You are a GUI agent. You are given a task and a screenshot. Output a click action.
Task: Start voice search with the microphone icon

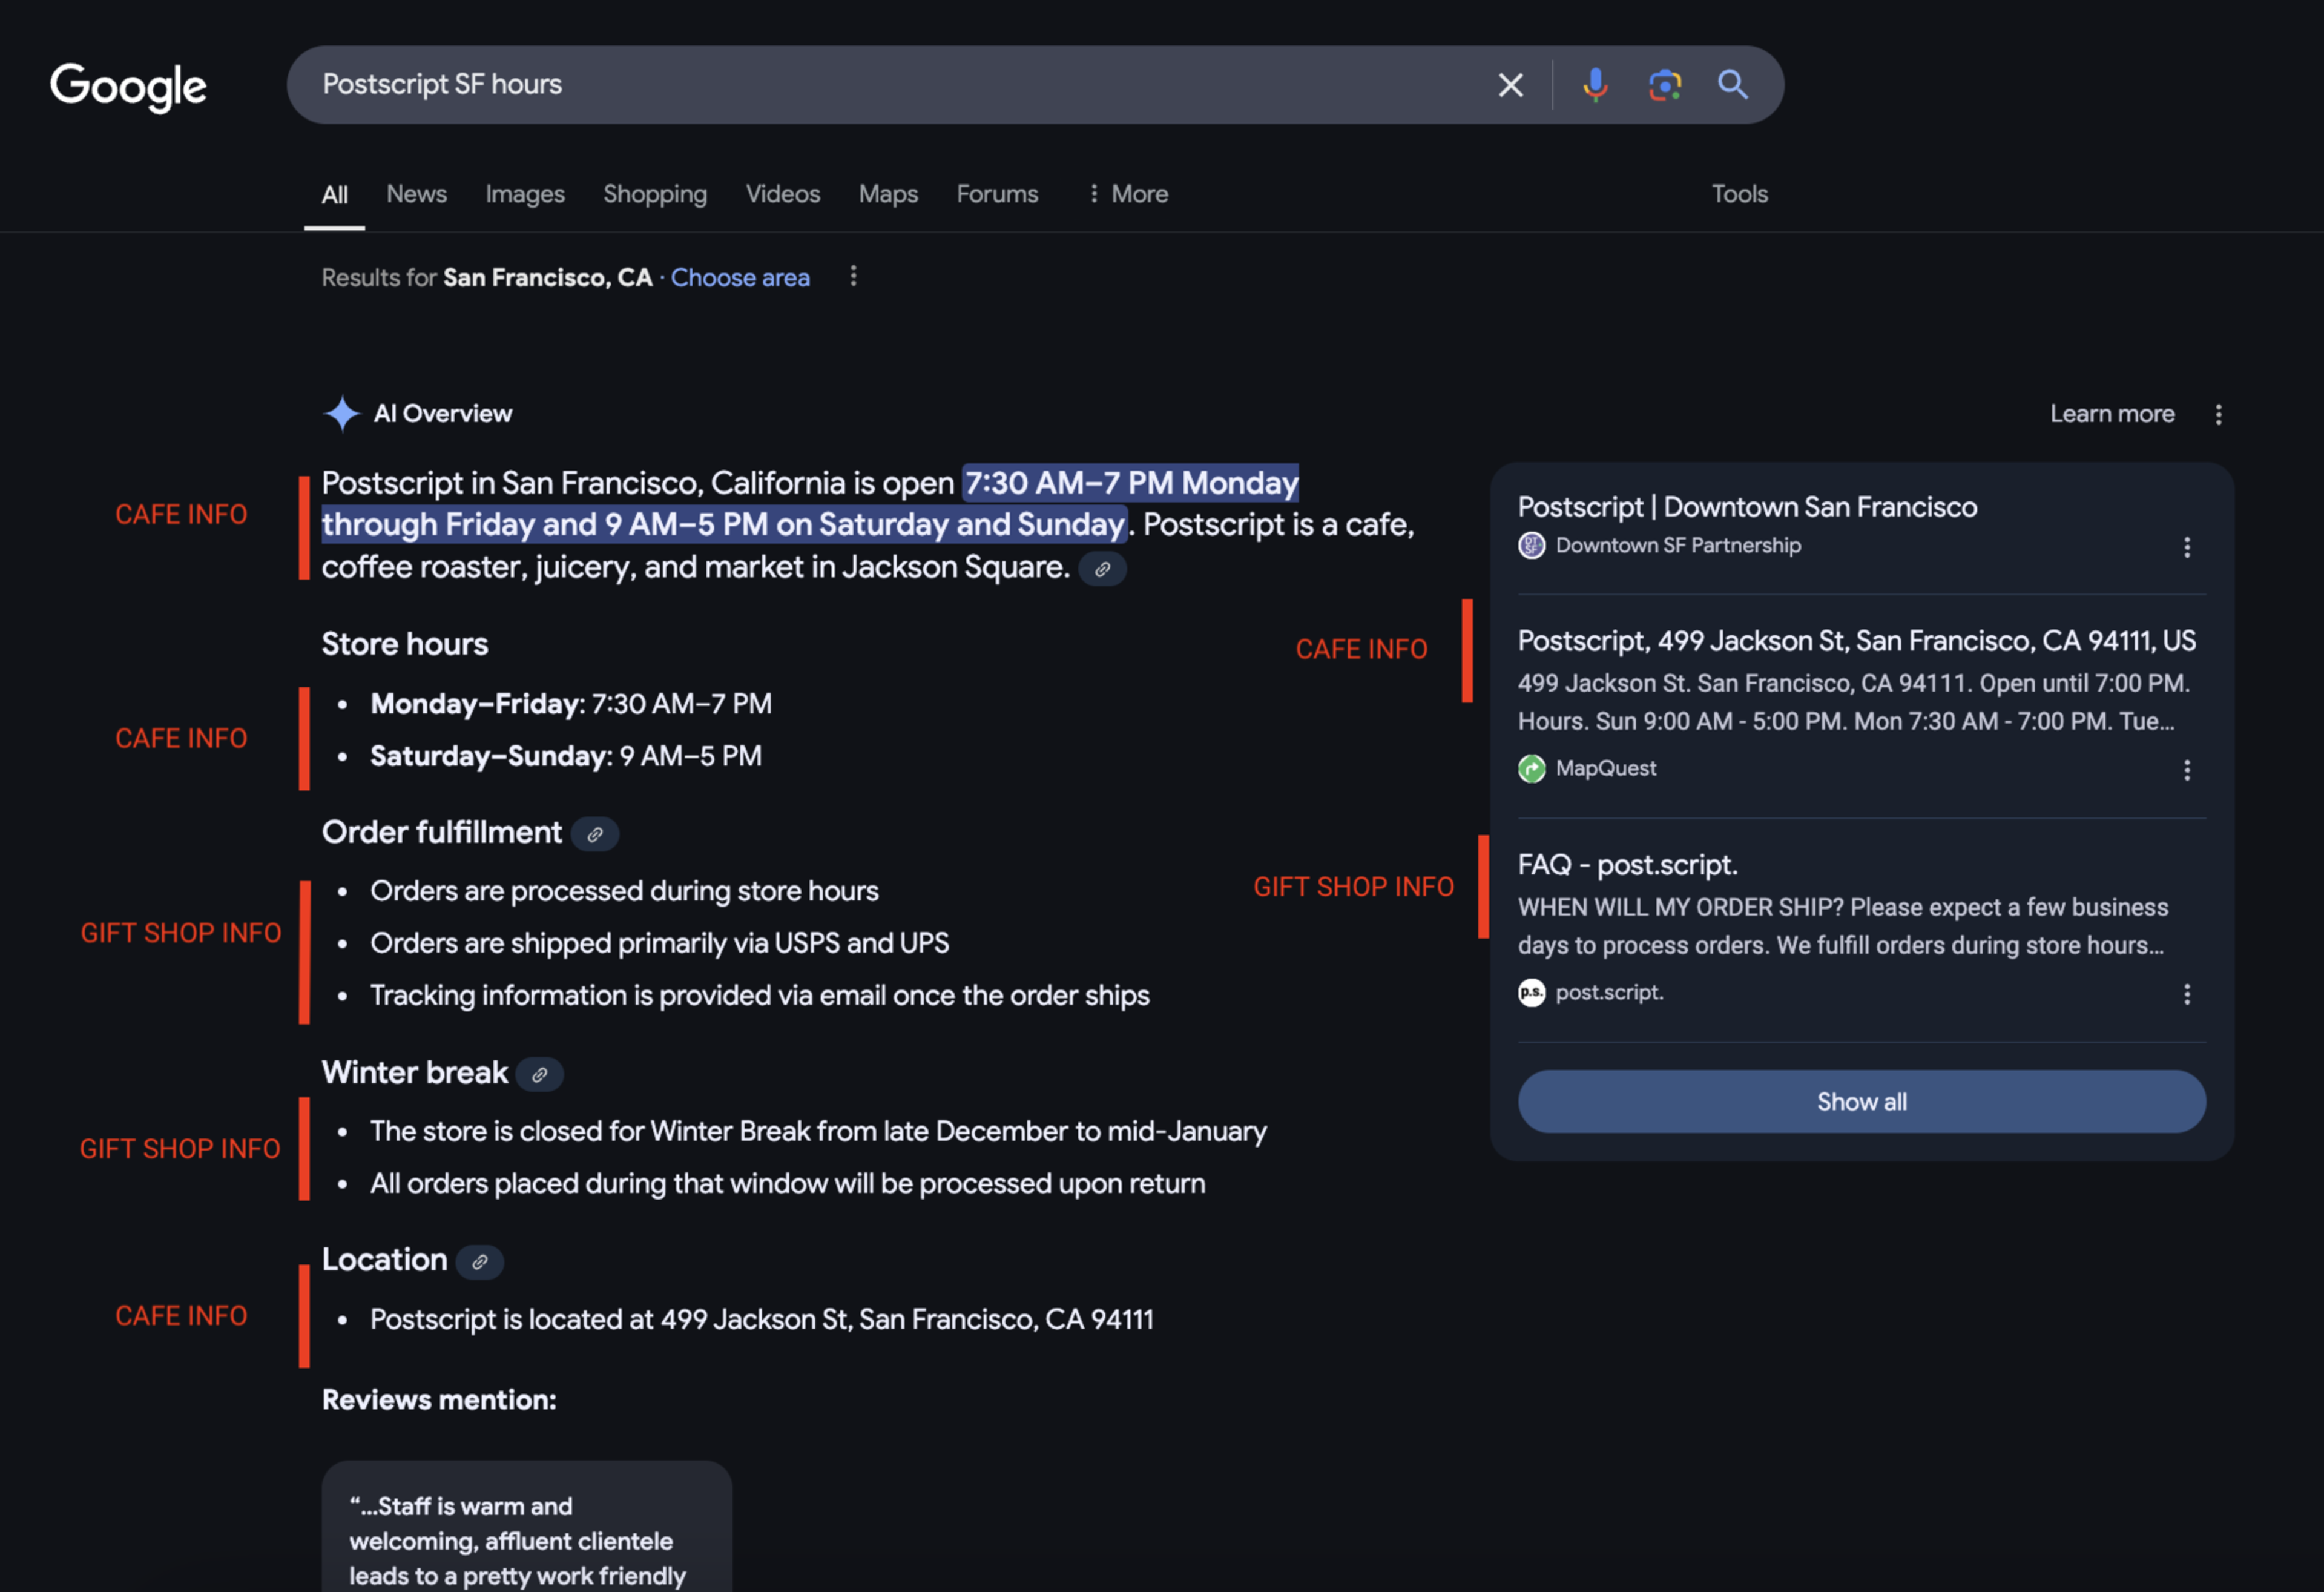(x=1595, y=85)
